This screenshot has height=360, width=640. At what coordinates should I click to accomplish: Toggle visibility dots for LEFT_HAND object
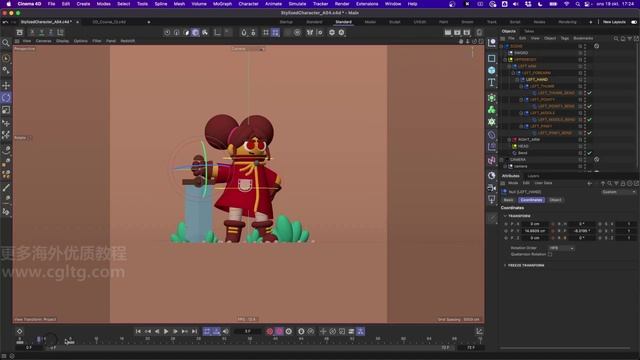585,80
